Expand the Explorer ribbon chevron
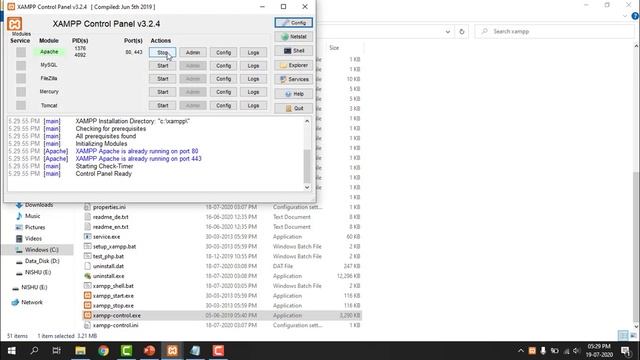Screen dimensions: 640x360 tap(625, 16)
